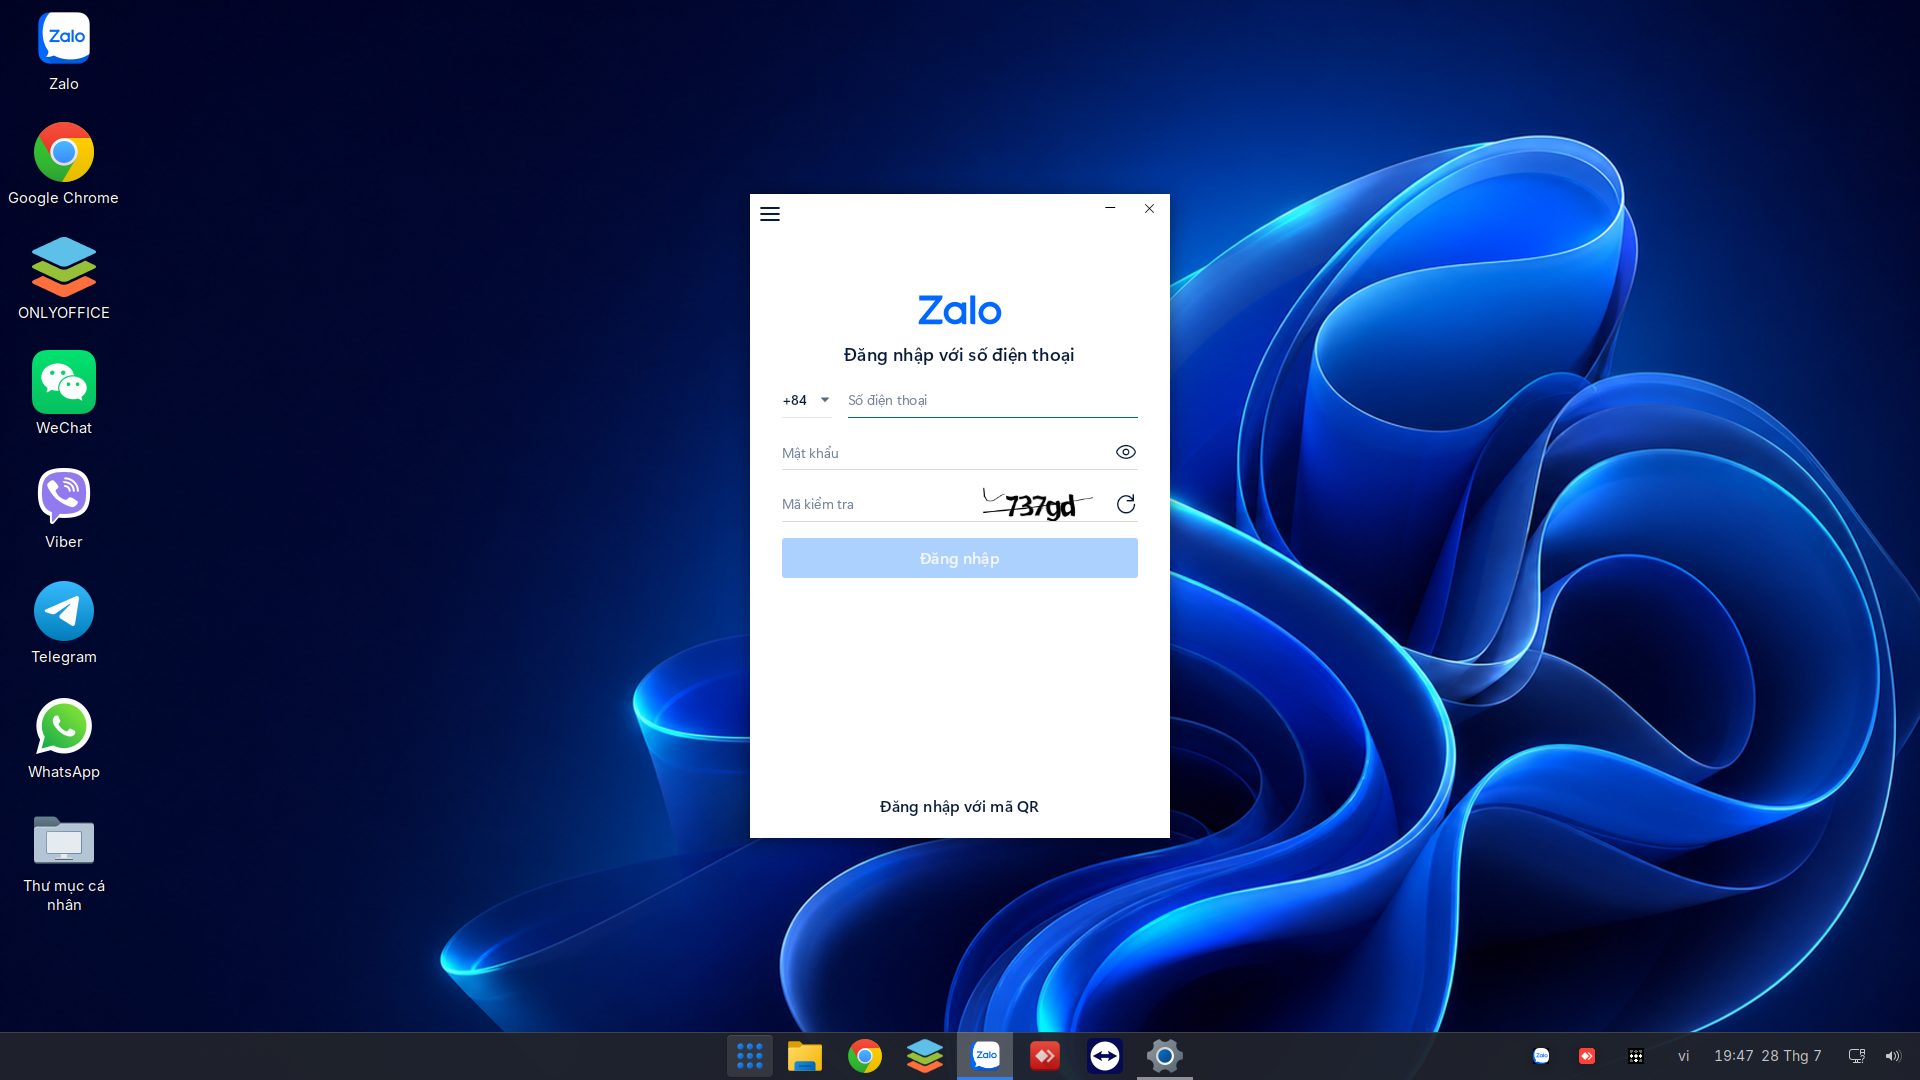The width and height of the screenshot is (1920, 1080).
Task: Open the clock showing 19:47
Action: [1768, 1056]
